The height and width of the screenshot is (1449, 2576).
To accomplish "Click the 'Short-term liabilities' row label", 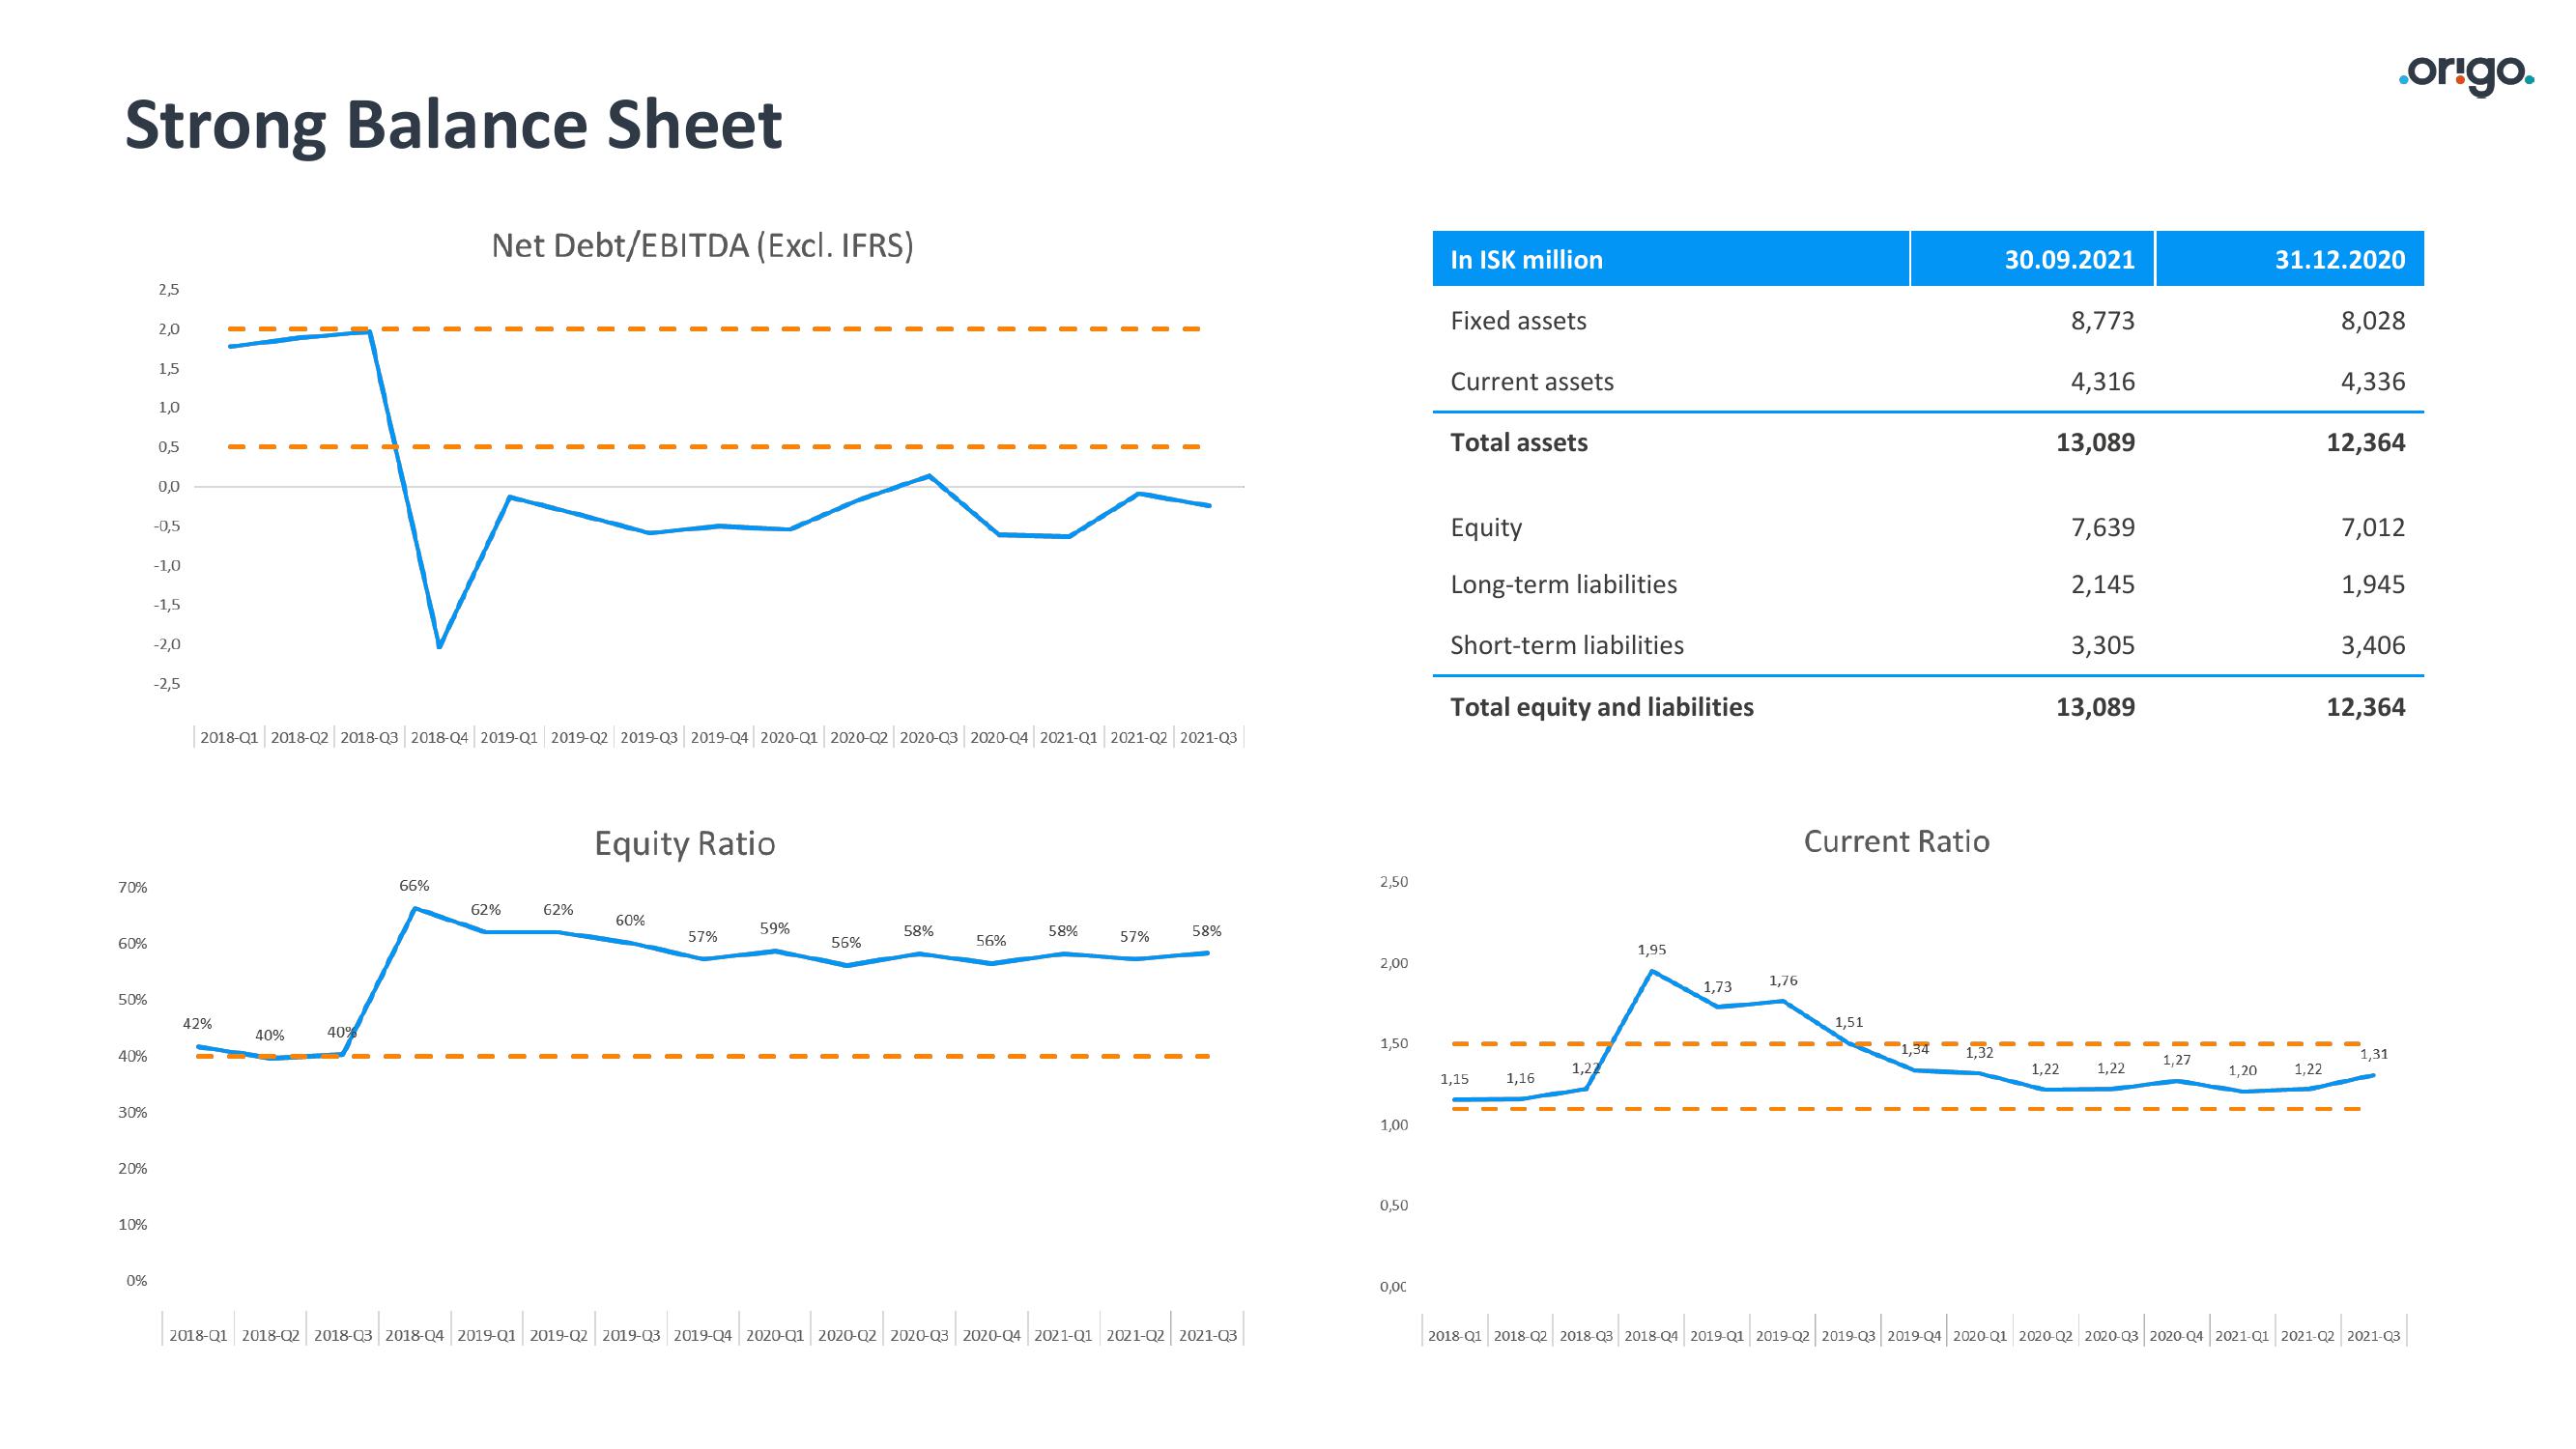I will (x=1567, y=645).
